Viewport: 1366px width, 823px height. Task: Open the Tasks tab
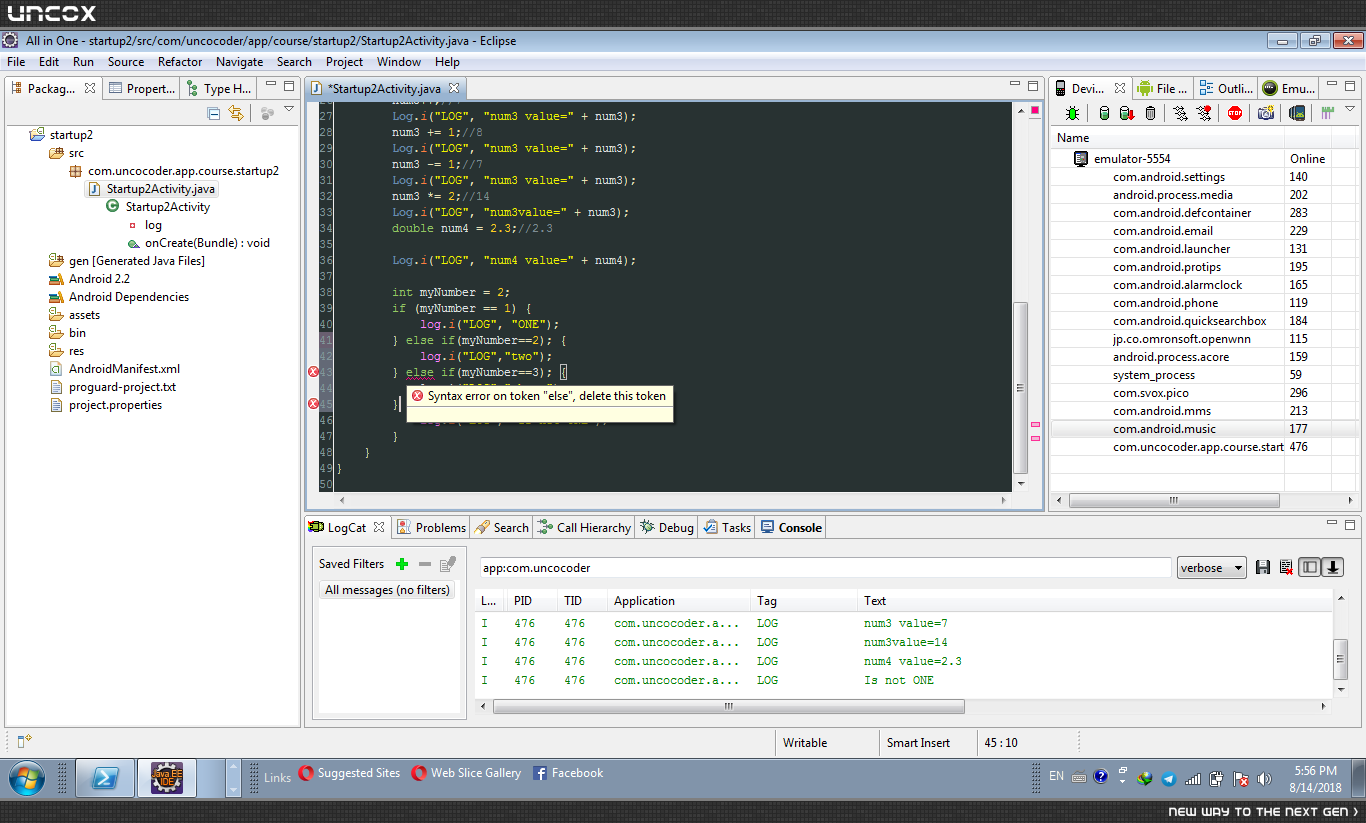727,527
